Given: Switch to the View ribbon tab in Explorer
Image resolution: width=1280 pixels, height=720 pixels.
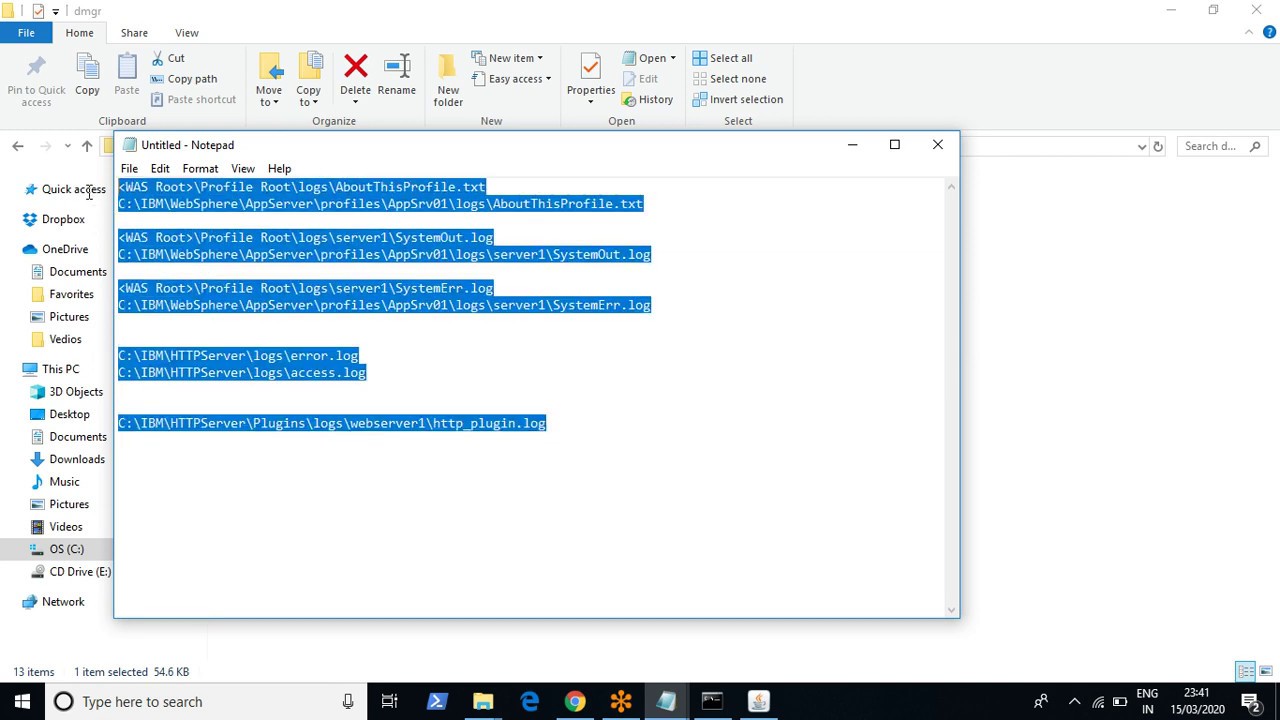Looking at the screenshot, I should click(x=187, y=33).
